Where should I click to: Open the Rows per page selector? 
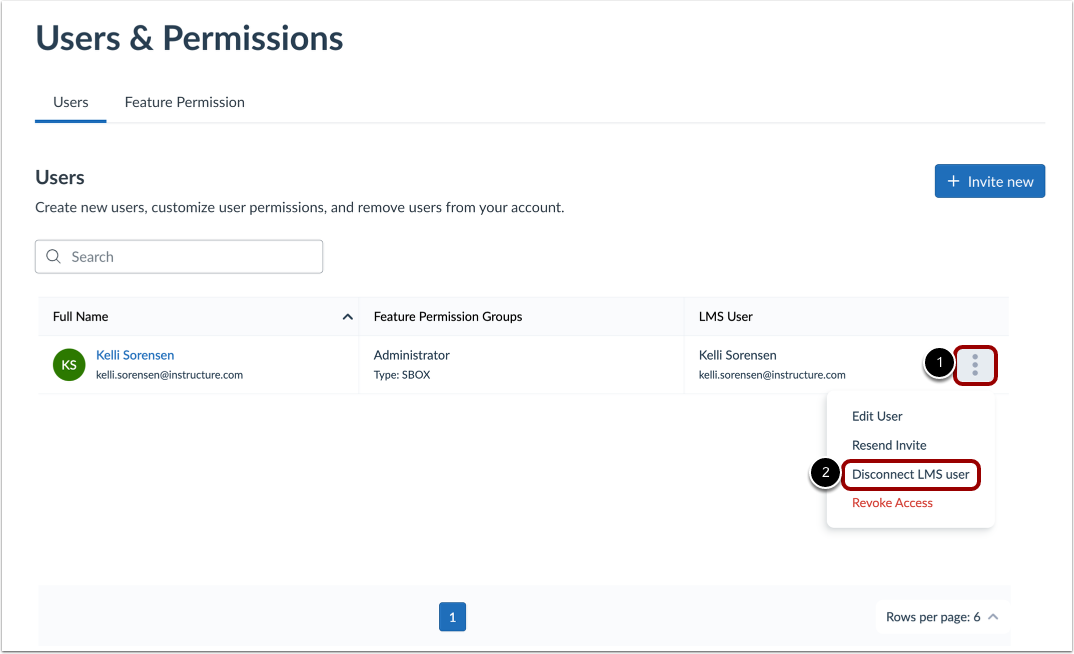point(941,616)
